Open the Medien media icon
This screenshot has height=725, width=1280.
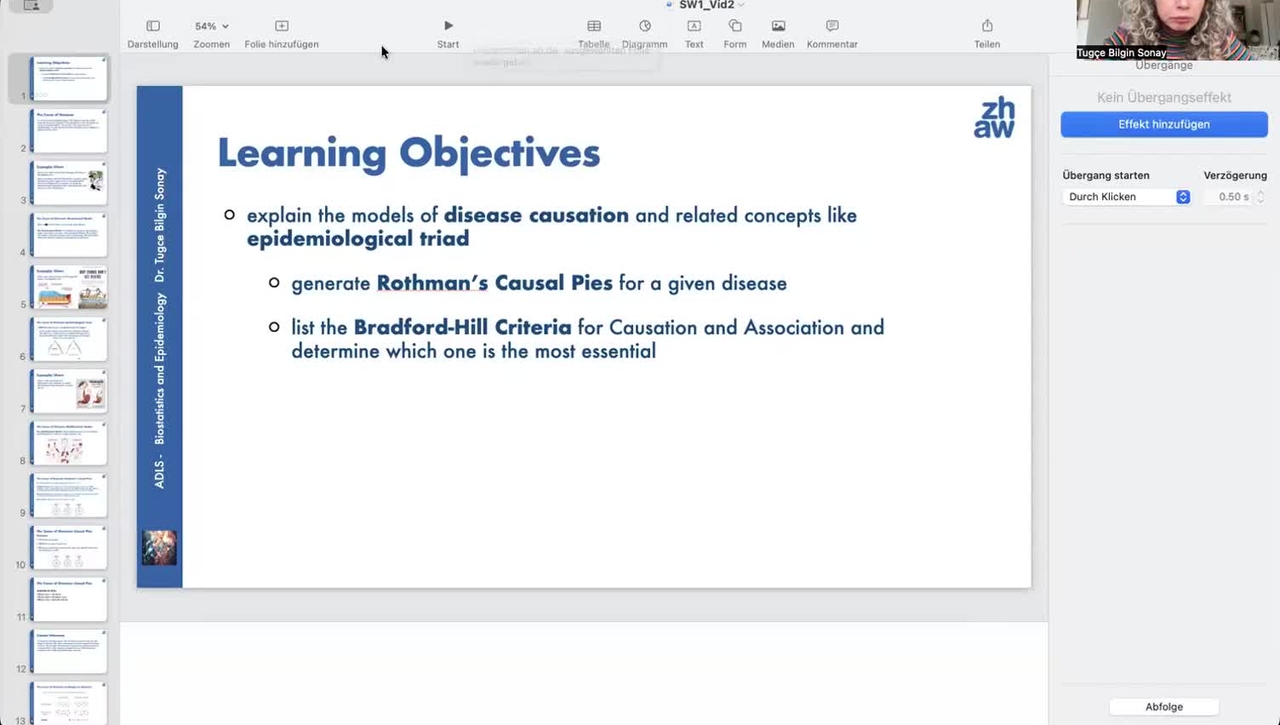(778, 26)
